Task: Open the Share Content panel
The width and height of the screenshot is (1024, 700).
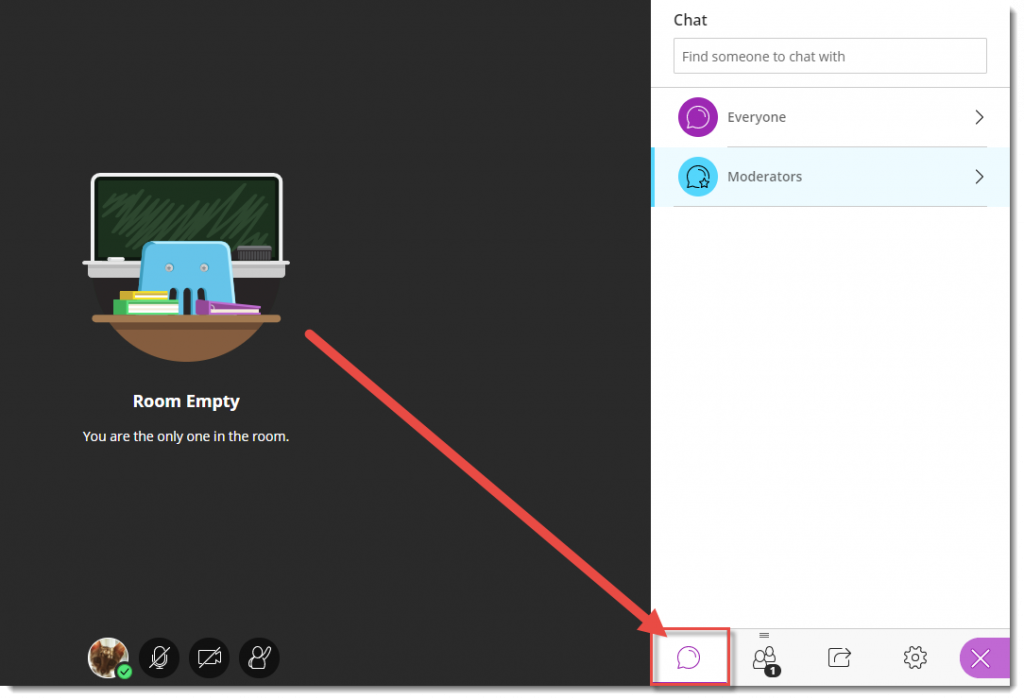Action: 839,657
